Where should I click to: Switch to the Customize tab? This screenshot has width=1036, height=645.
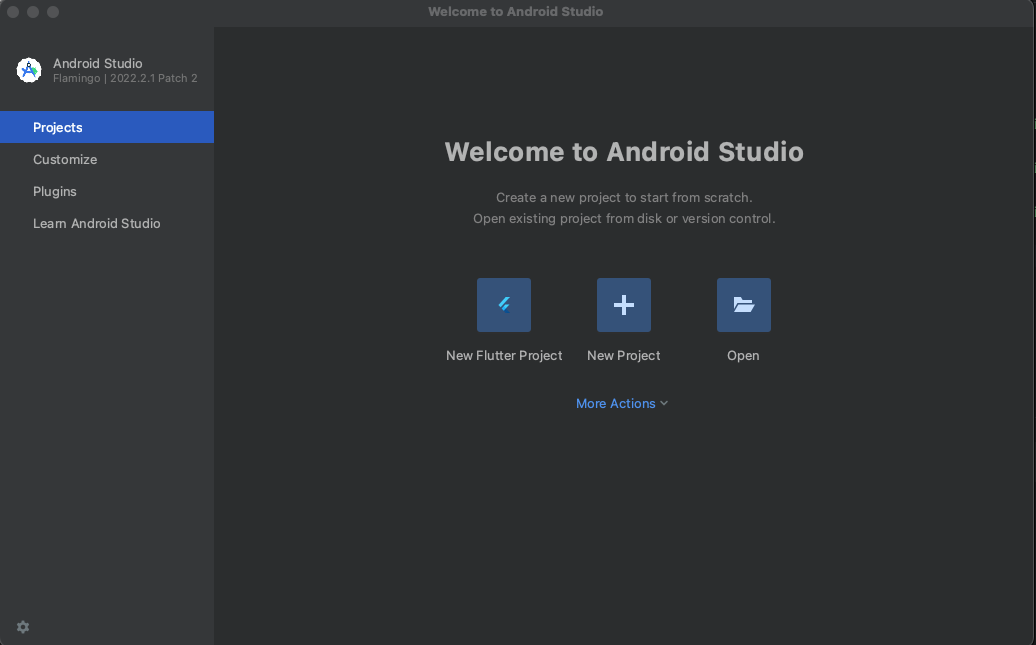[x=107, y=159]
